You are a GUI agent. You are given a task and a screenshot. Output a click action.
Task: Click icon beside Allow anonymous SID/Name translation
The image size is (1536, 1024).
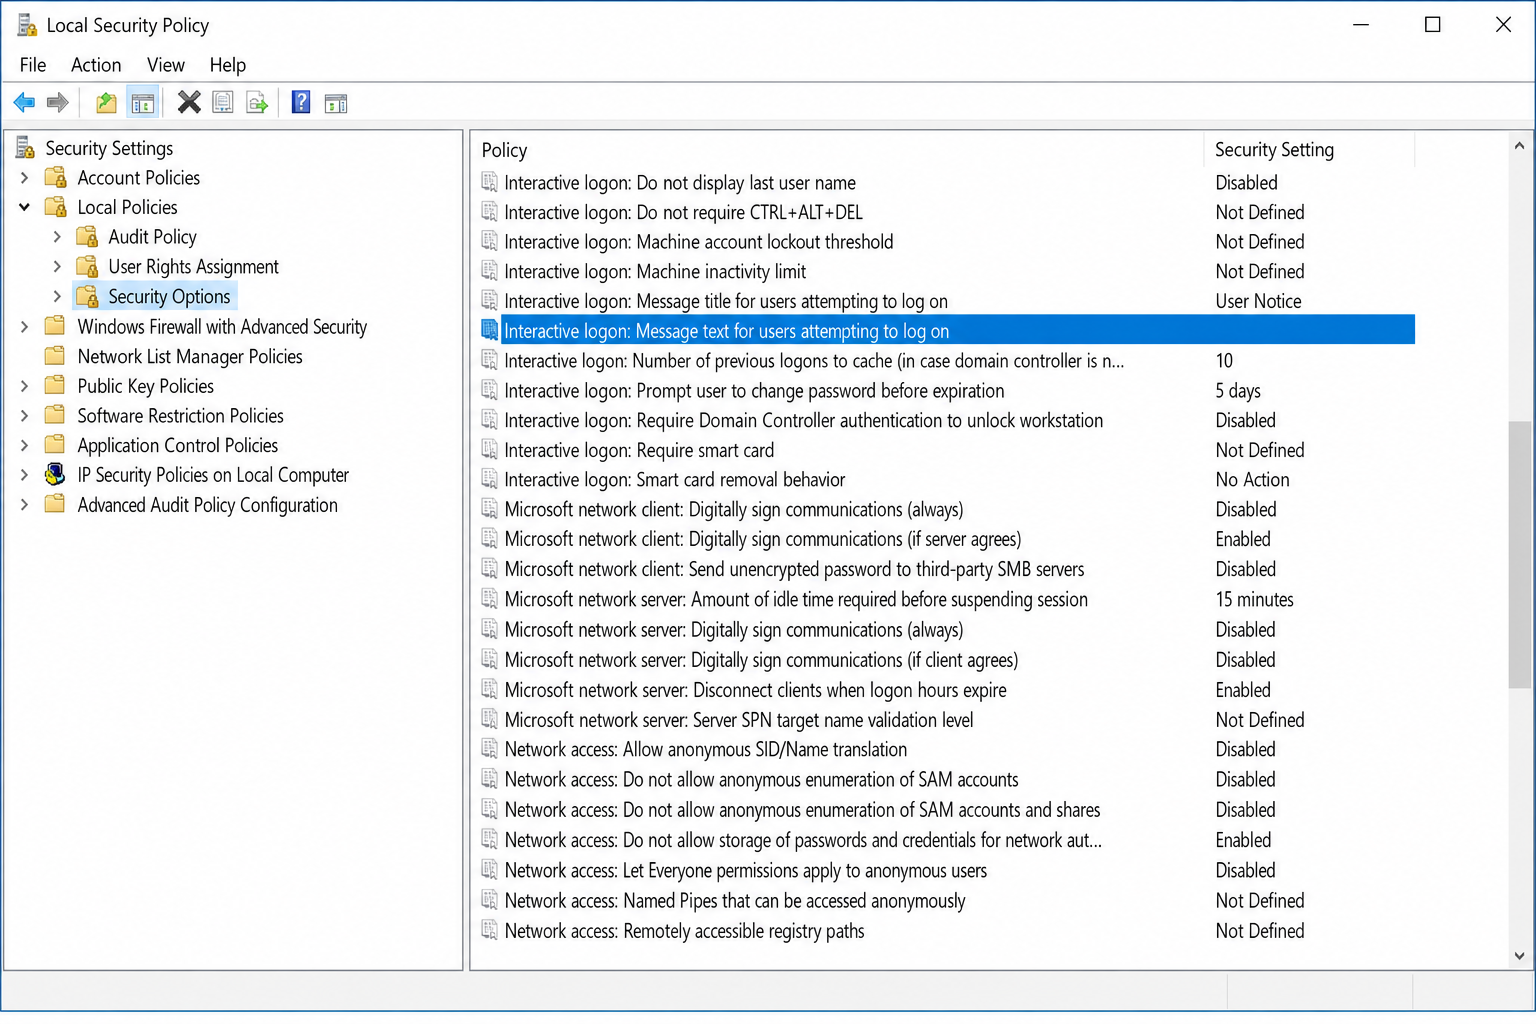(489, 749)
